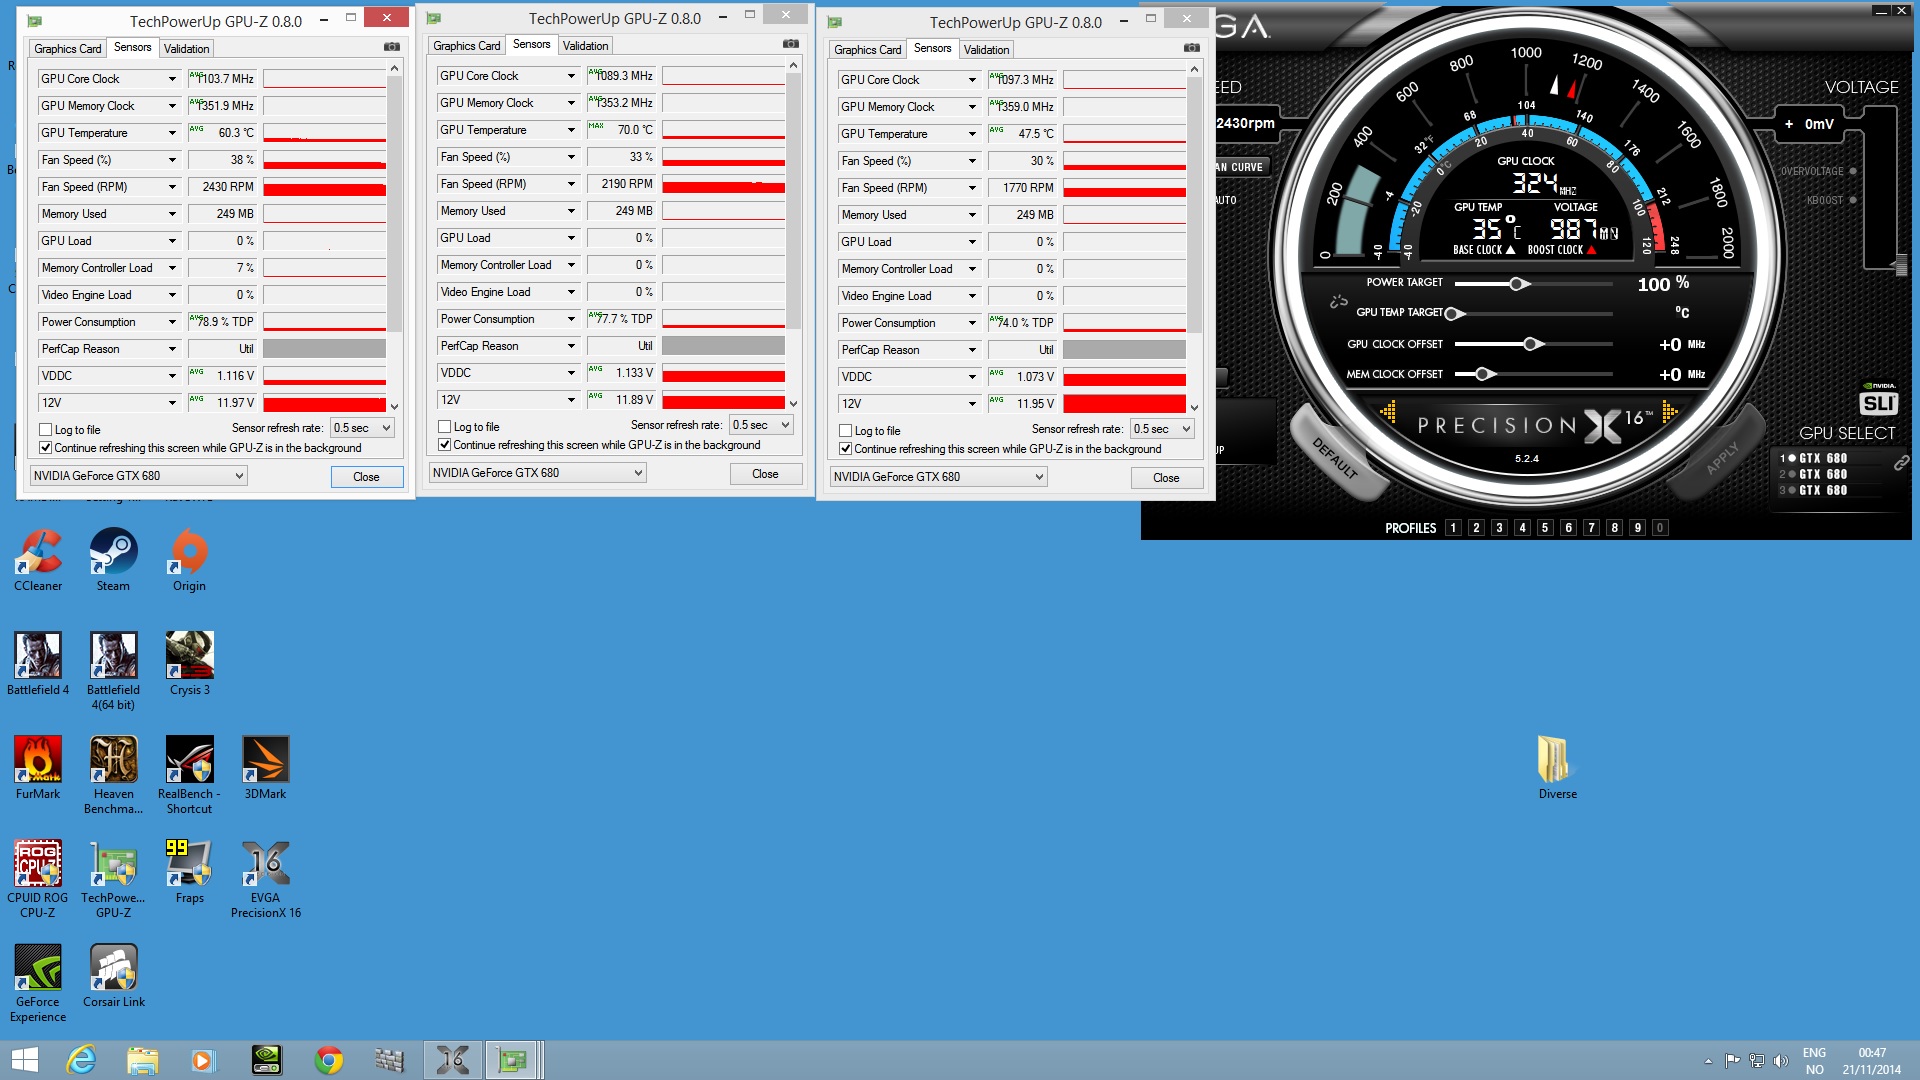Open GPU selector dropdown in left GPU-Z window

click(138, 476)
